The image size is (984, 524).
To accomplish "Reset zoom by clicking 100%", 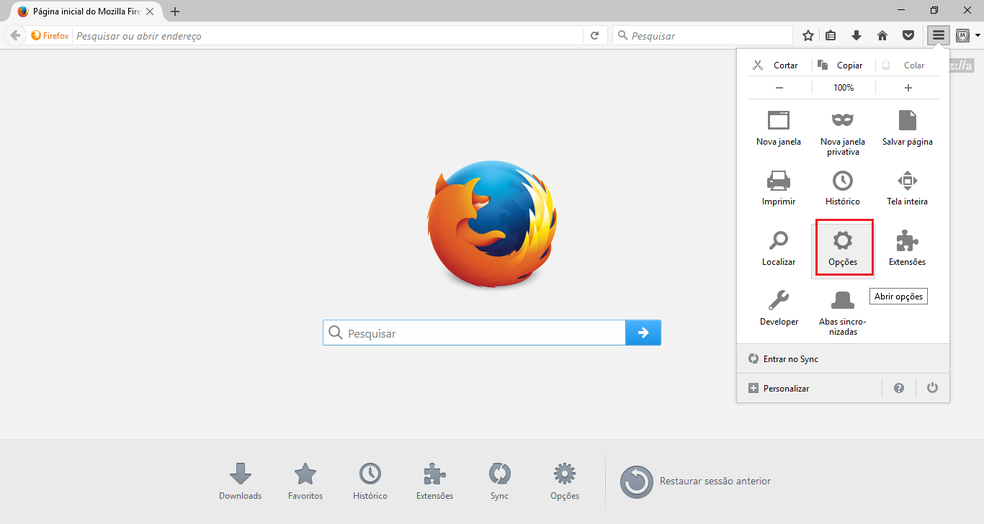I will click(843, 88).
